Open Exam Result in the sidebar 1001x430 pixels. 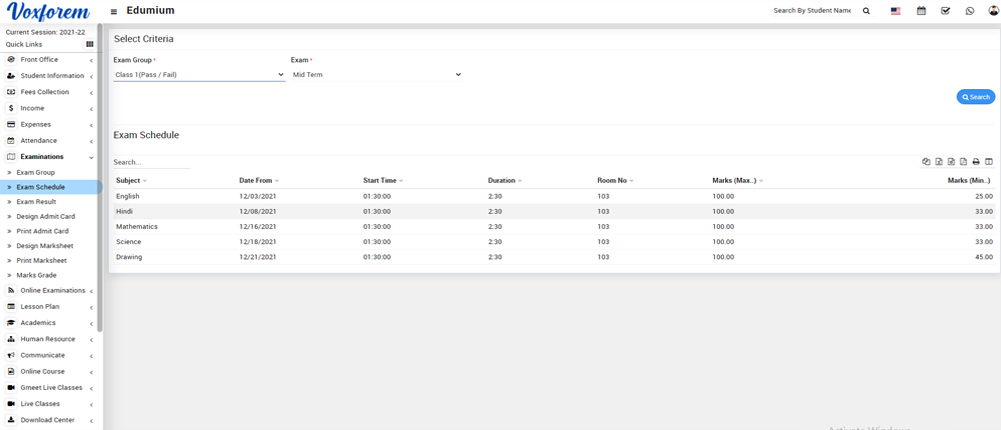click(x=36, y=202)
